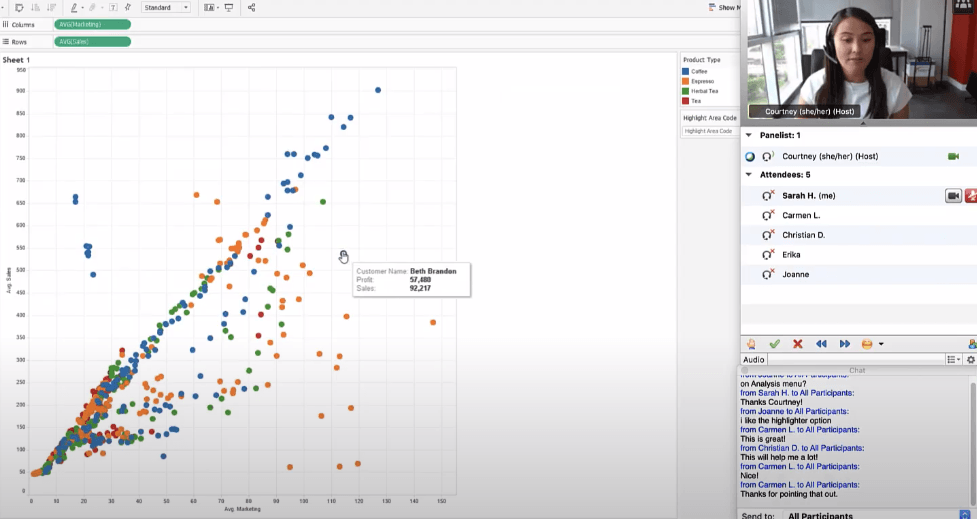Click the Rows shelf label
This screenshot has height=519, width=977.
pyautogui.click(x=15, y=42)
